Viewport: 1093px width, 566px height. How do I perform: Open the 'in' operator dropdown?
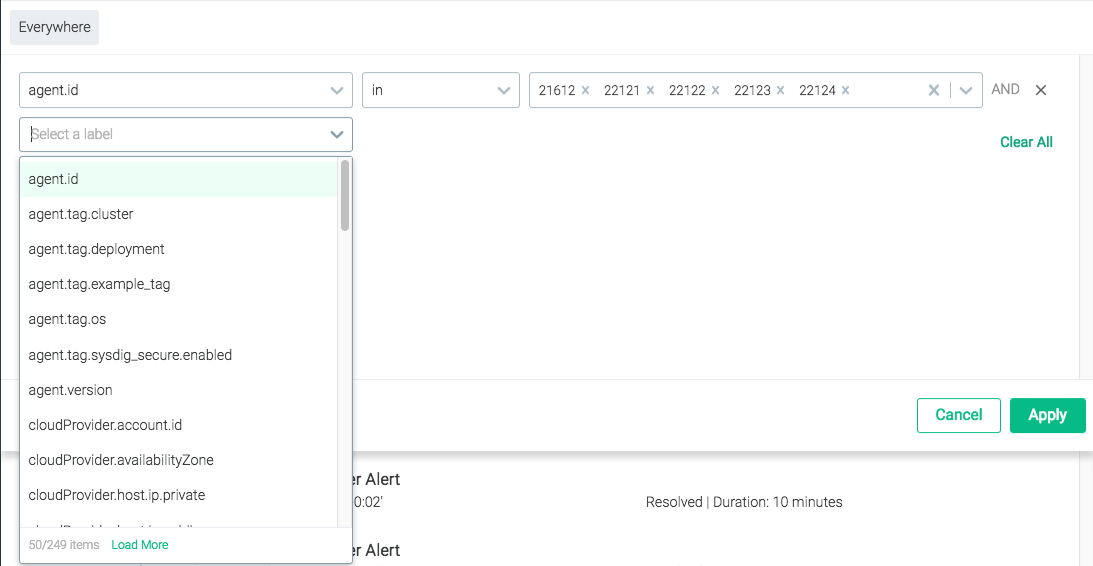coord(441,90)
